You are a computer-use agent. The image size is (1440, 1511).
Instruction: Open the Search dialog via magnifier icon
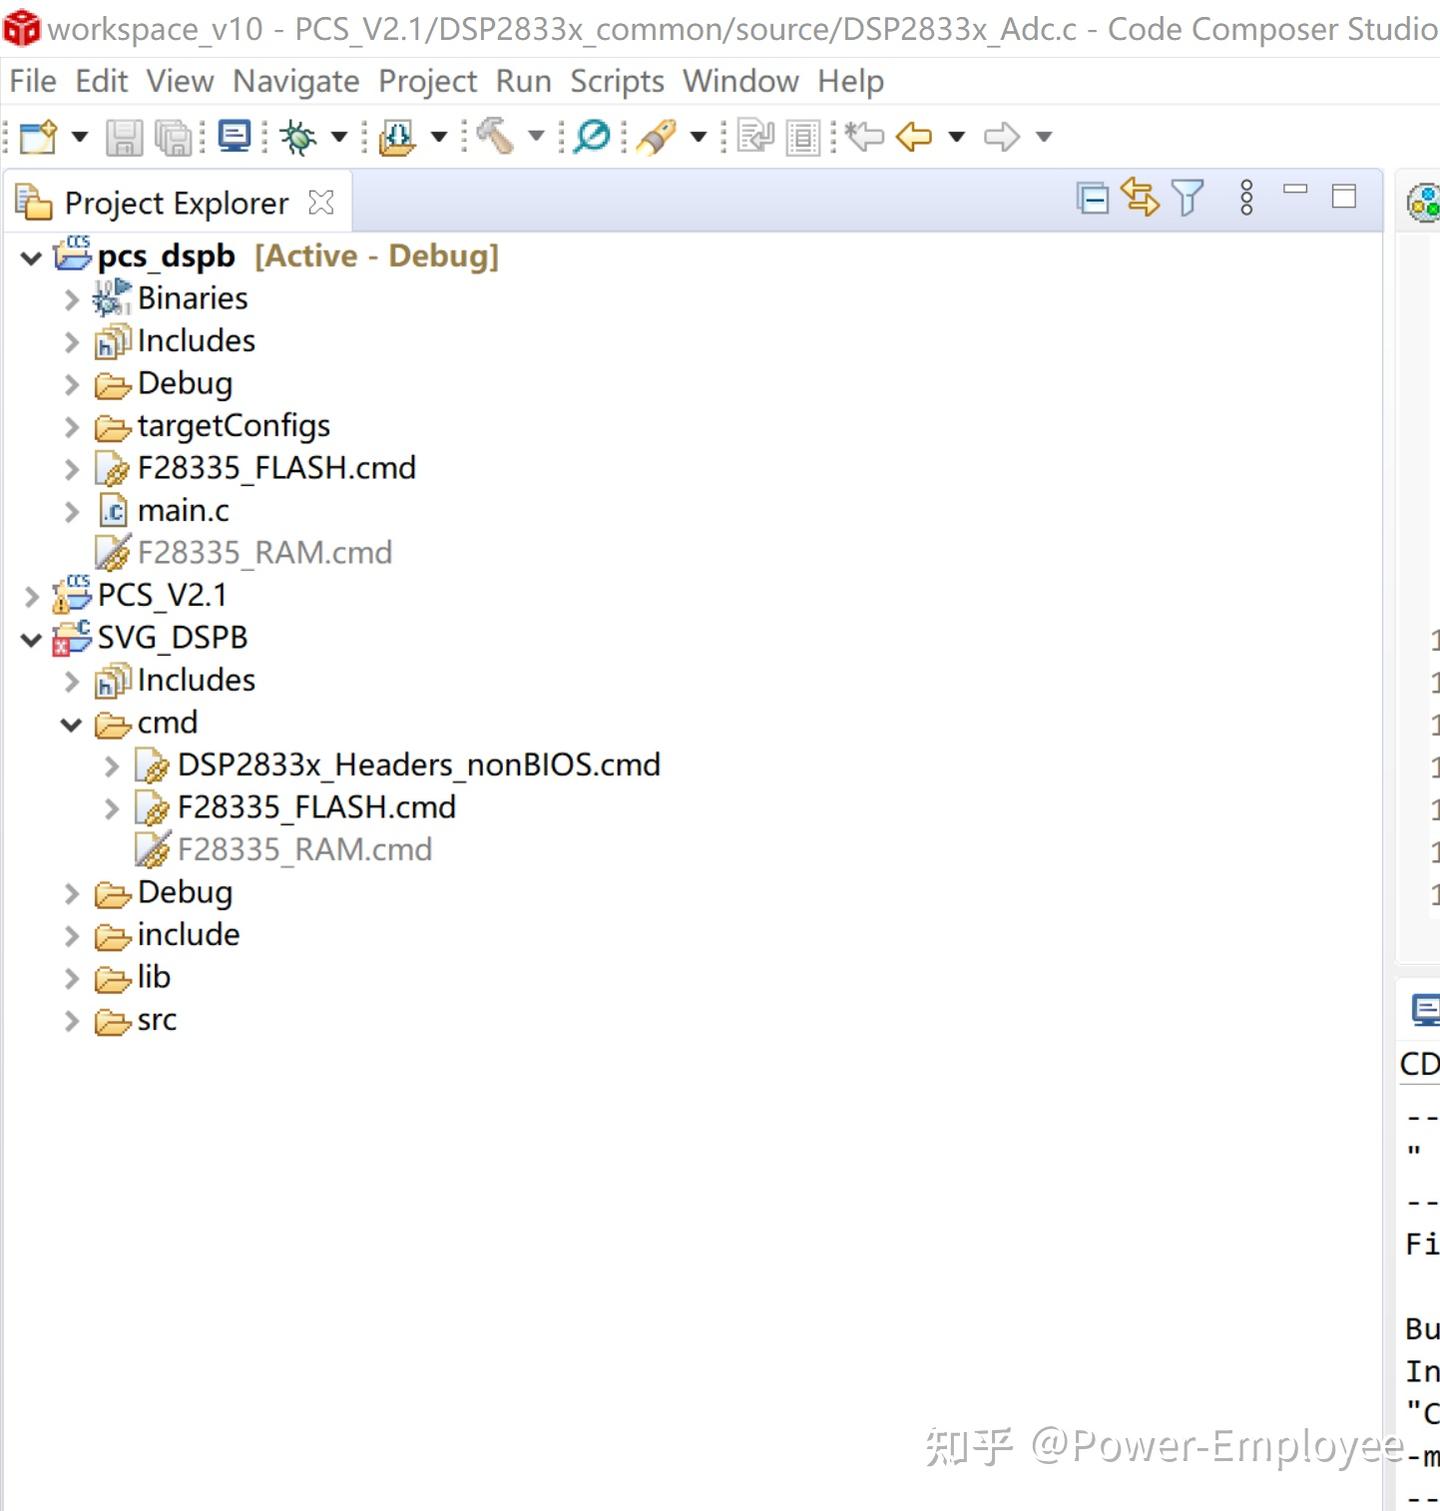[591, 137]
